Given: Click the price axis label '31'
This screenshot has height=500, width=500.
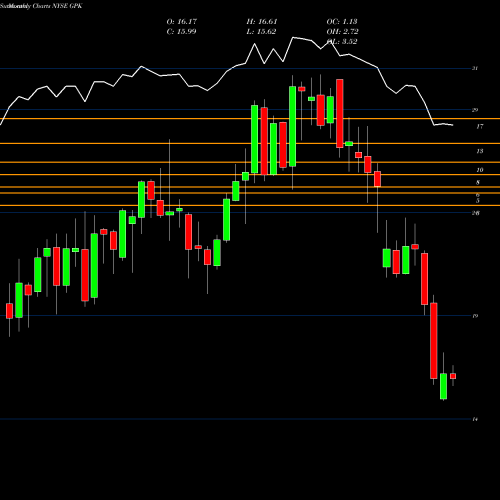Looking at the screenshot, I should (x=475, y=68).
